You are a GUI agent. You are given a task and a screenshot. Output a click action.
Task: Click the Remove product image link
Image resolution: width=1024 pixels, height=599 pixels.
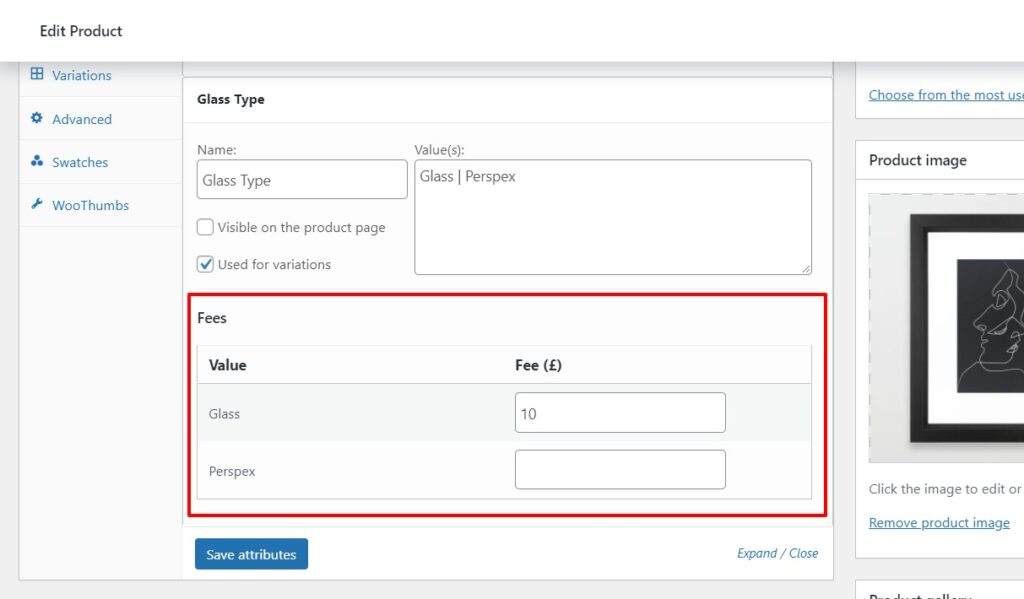click(939, 522)
